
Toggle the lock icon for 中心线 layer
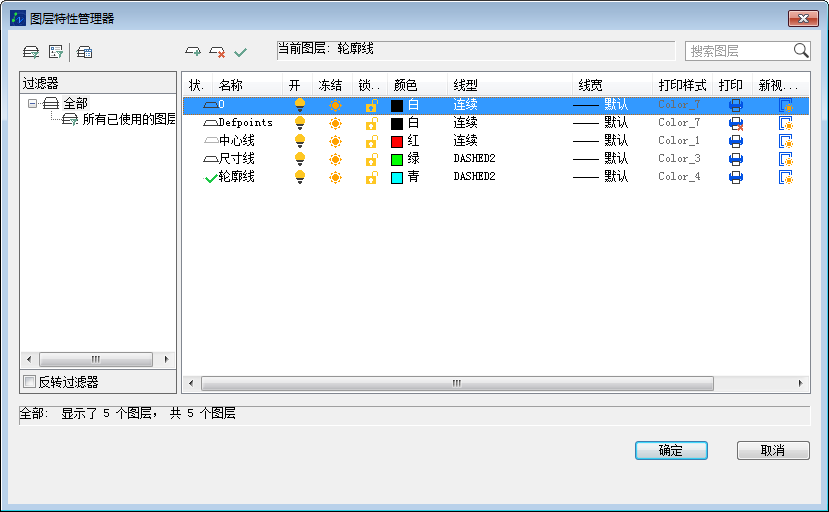371,141
